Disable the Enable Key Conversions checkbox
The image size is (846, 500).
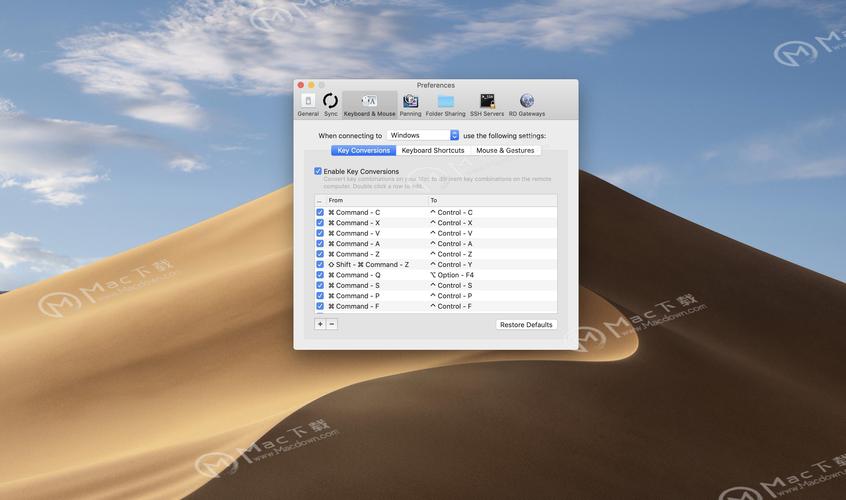coord(318,171)
